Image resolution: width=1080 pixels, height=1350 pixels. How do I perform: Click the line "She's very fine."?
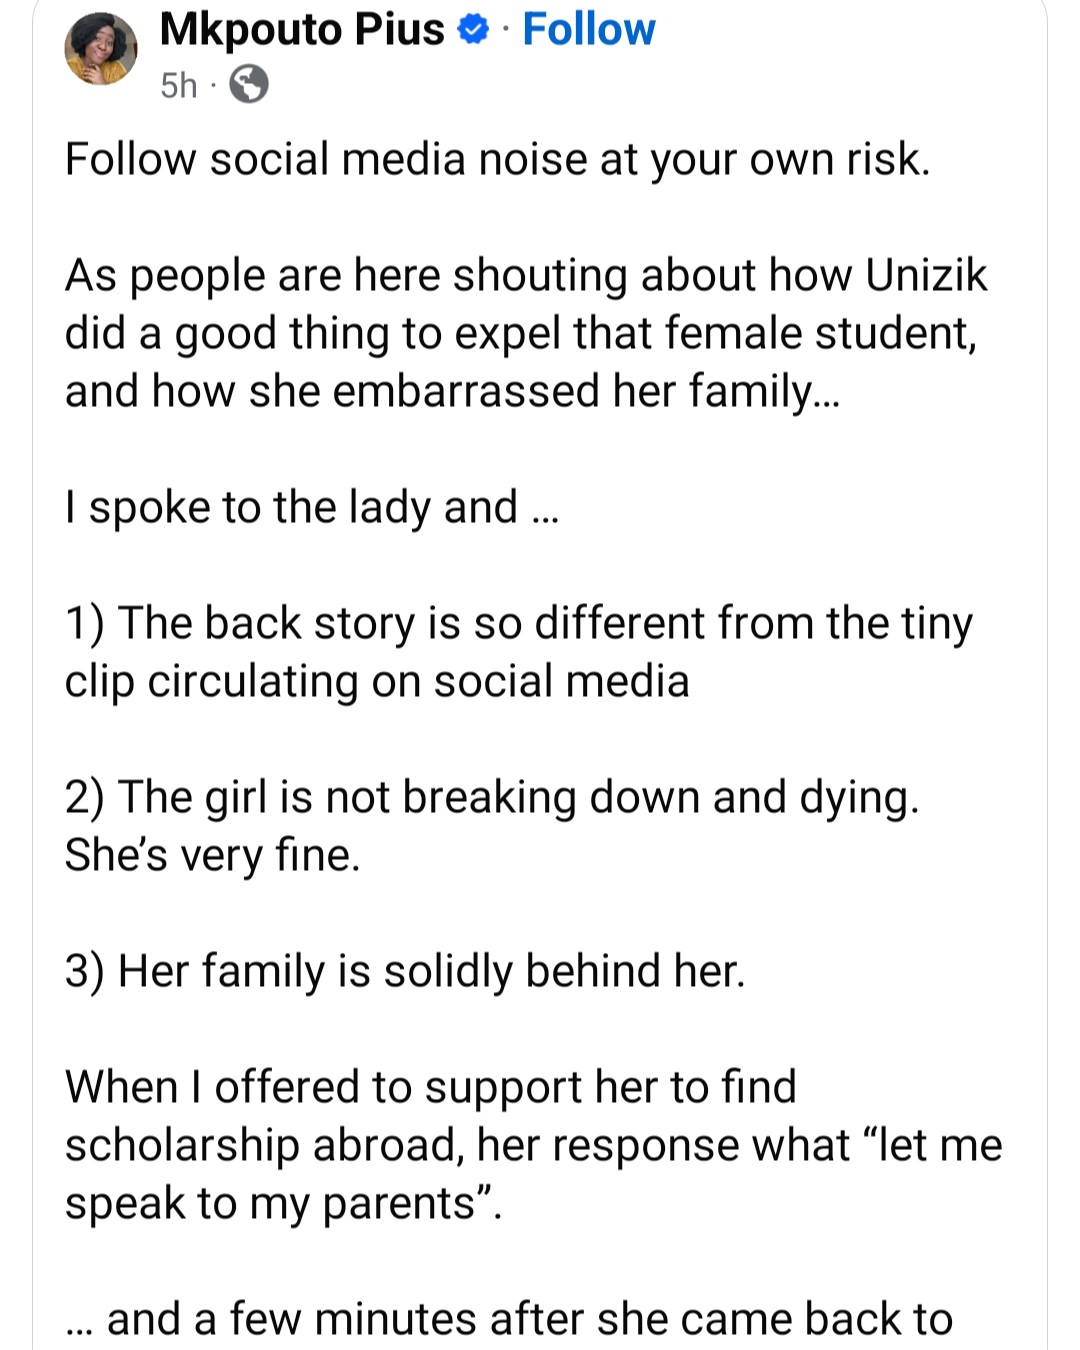(212, 856)
